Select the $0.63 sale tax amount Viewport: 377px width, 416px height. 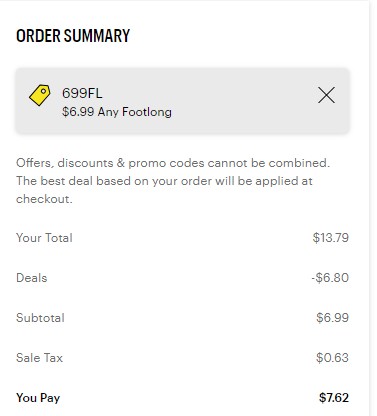(332, 358)
